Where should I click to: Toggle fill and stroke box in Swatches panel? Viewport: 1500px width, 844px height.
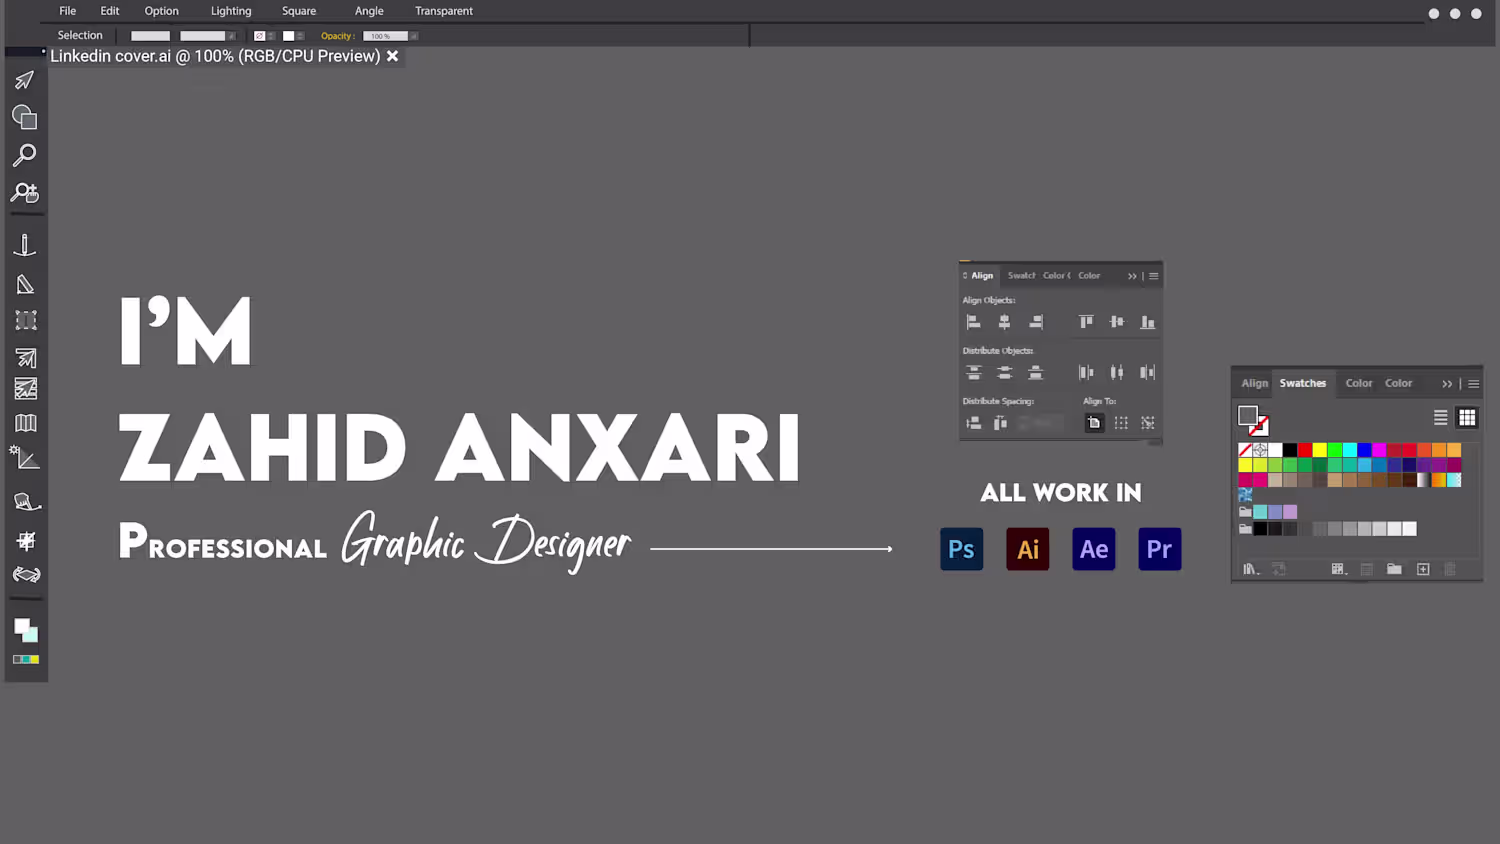[1253, 420]
